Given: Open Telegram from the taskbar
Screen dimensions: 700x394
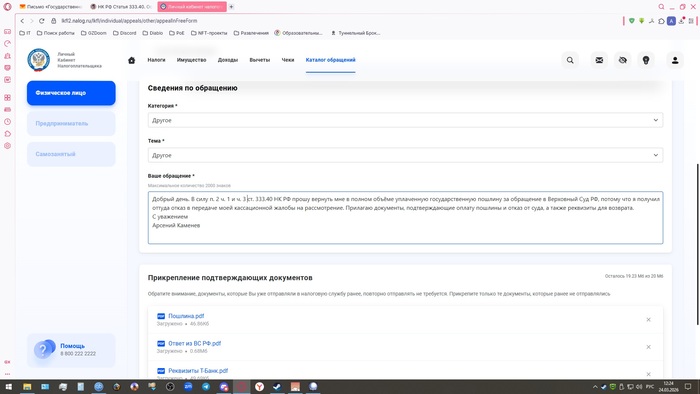Looking at the screenshot, I should coord(206,387).
